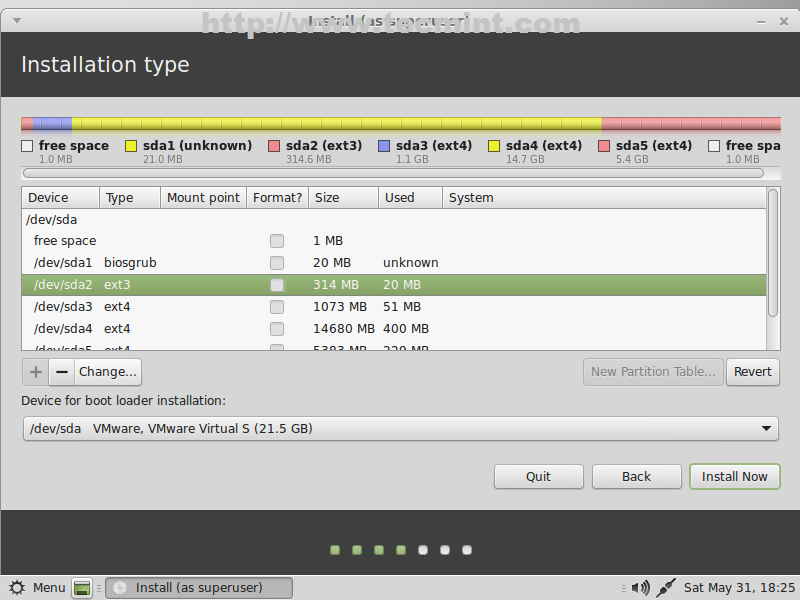Select the /dev/sda4 ext4 partition row
The image size is (800, 600).
(200, 329)
